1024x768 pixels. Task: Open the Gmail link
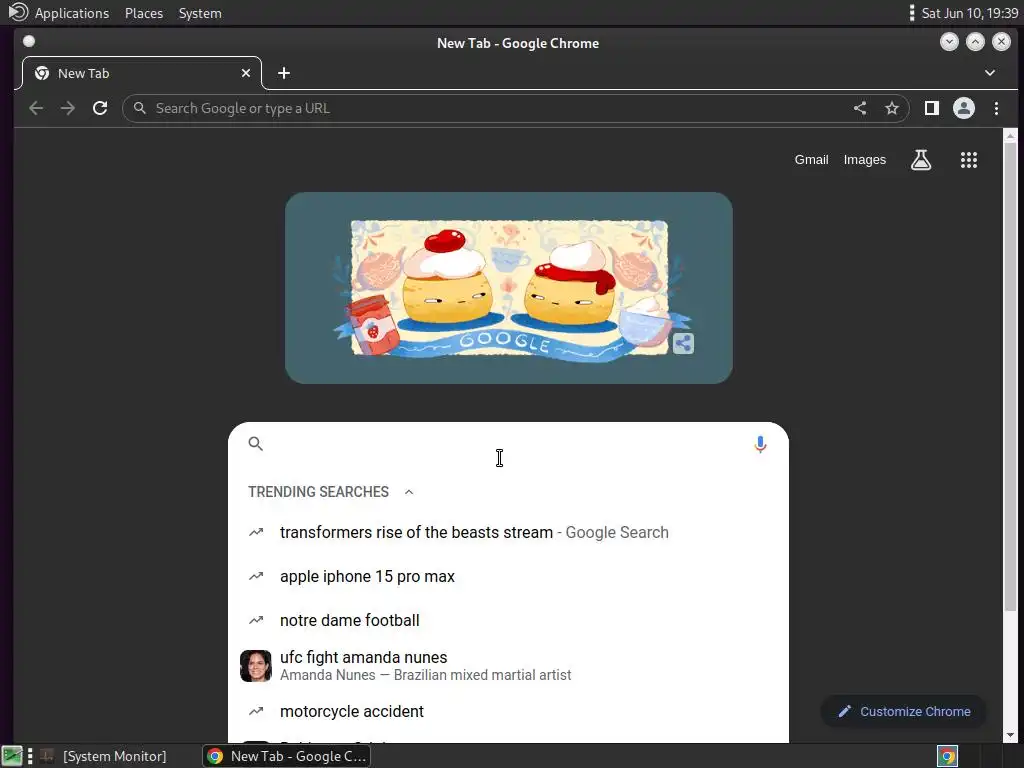click(811, 160)
